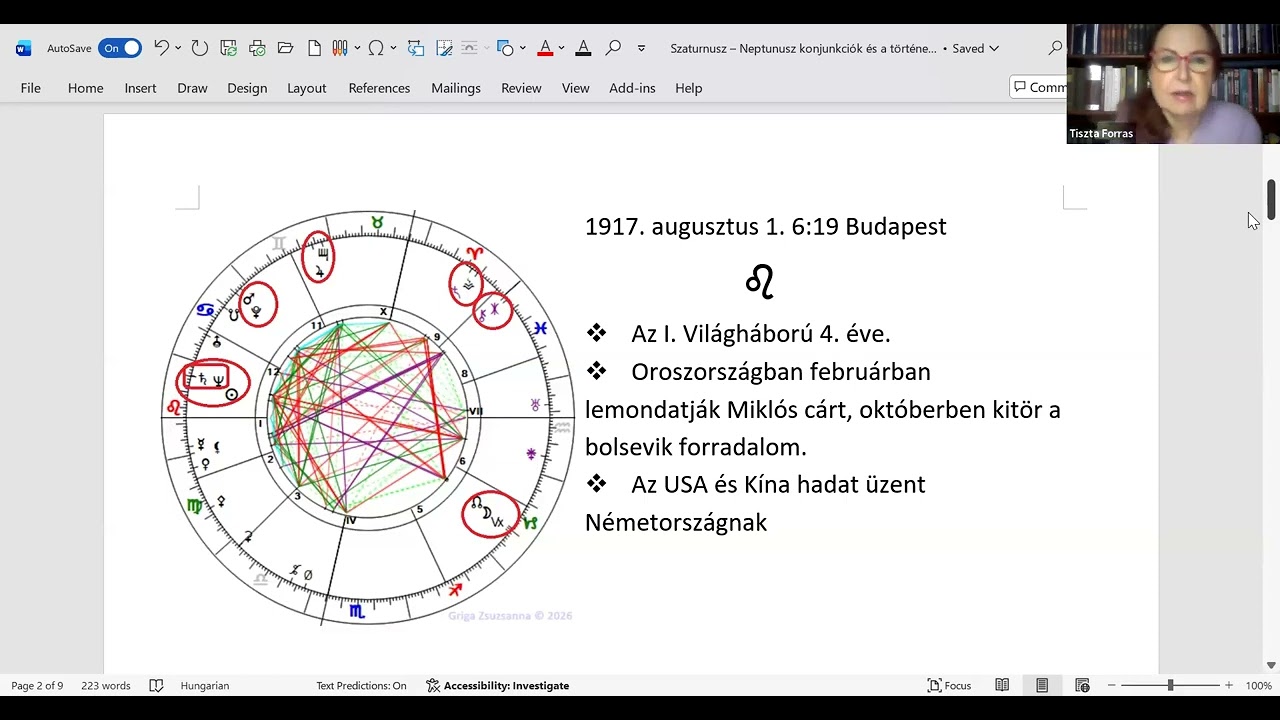1280x720 pixels.
Task: Click the draw text box icon
Action: click(445, 48)
